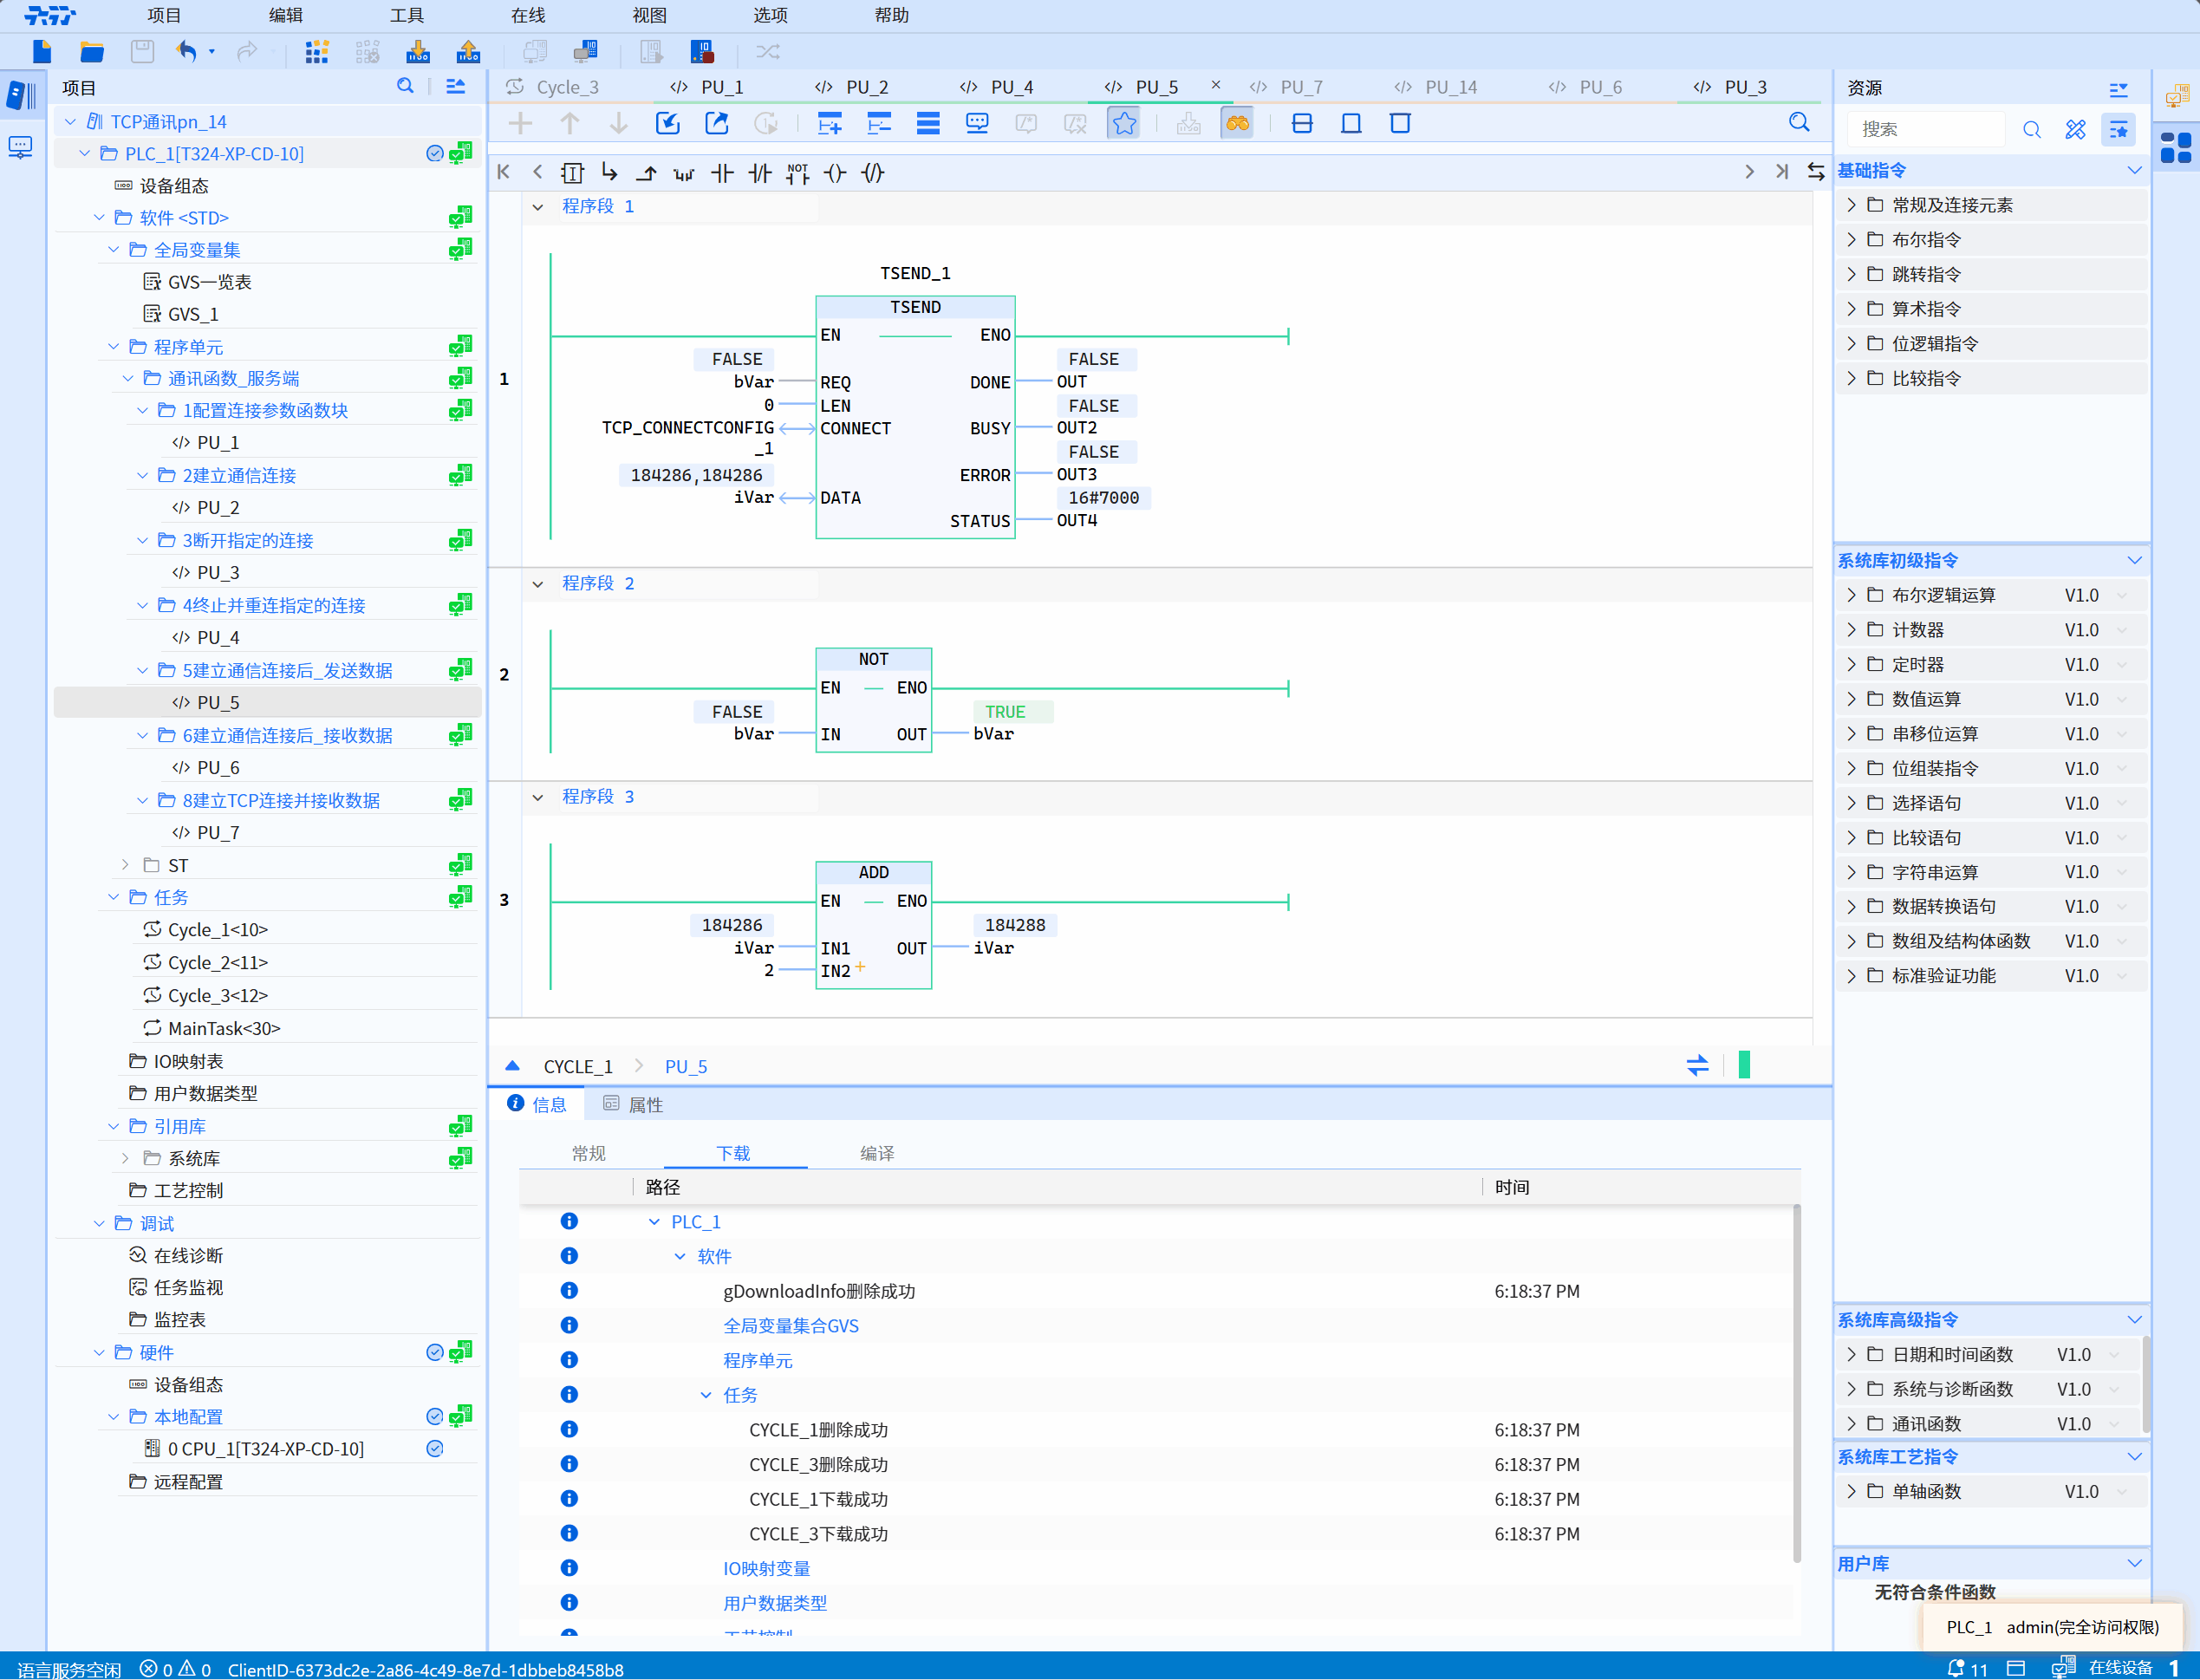Open the 在线 menu

point(528,15)
